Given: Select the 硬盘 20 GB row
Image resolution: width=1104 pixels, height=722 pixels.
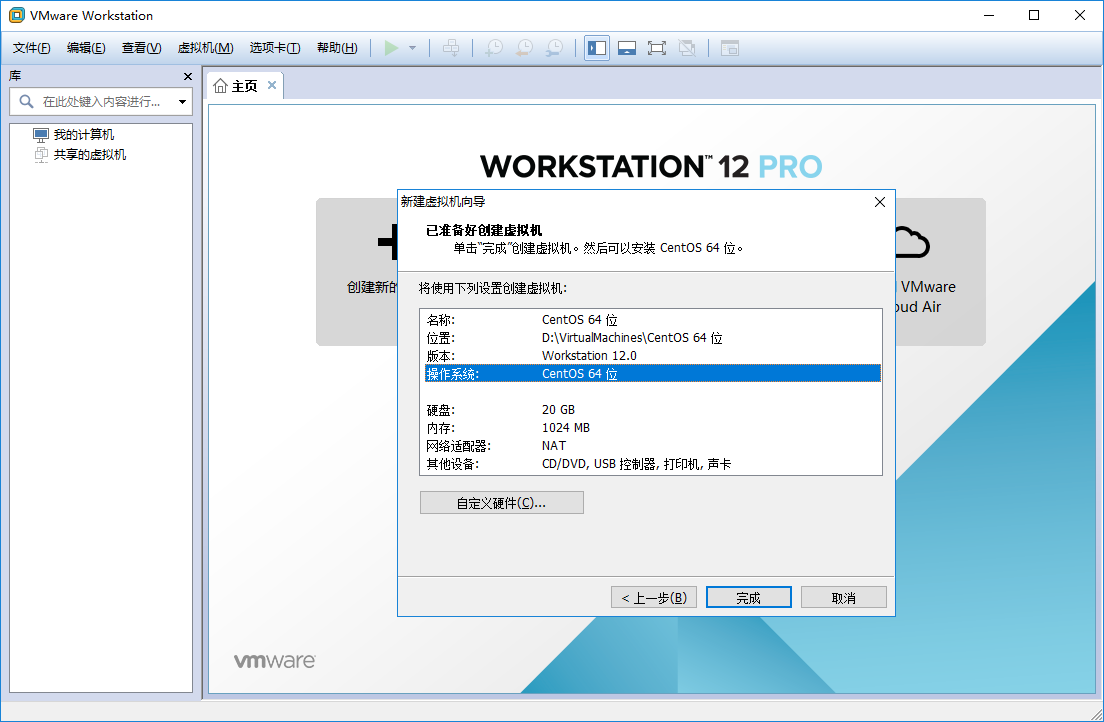Looking at the screenshot, I should pyautogui.click(x=653, y=410).
